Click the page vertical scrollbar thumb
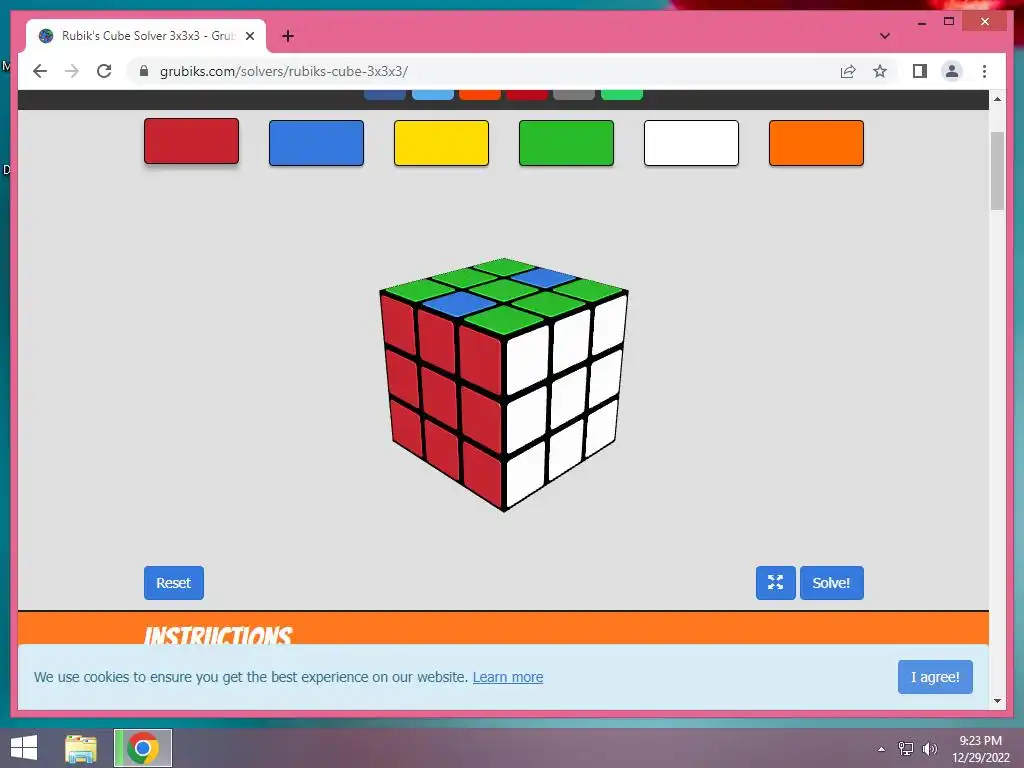The image size is (1024, 768). tap(997, 171)
